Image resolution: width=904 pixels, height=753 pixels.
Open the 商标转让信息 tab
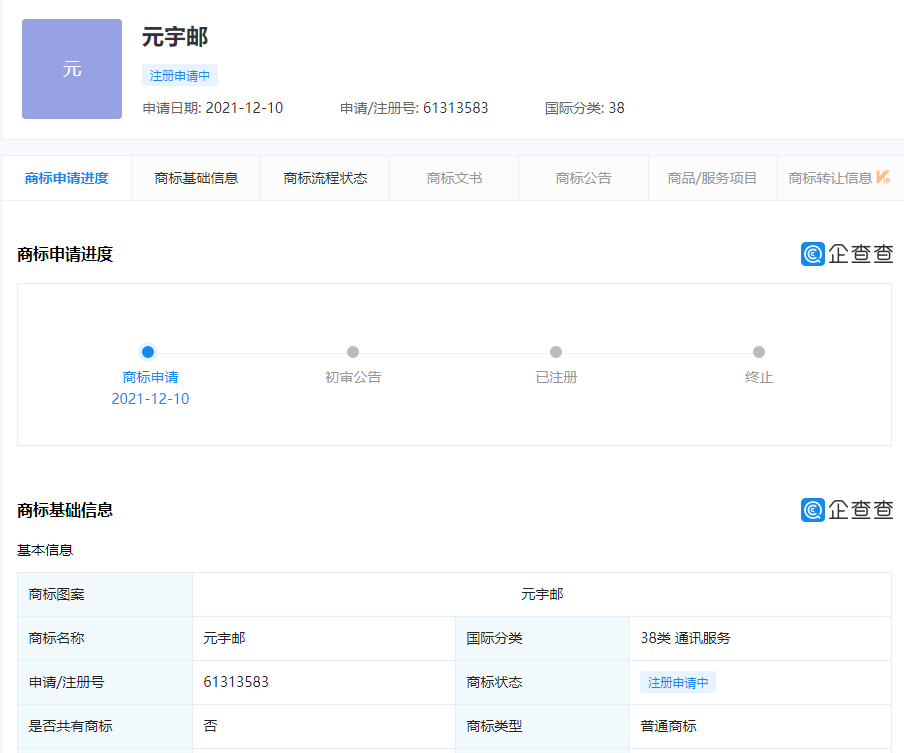830,178
